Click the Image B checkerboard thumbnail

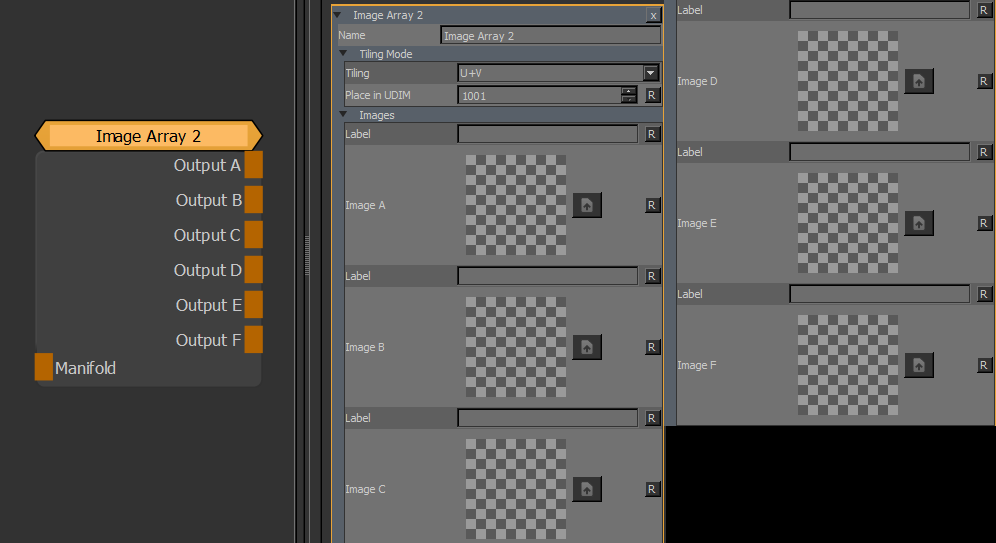pyautogui.click(x=516, y=347)
